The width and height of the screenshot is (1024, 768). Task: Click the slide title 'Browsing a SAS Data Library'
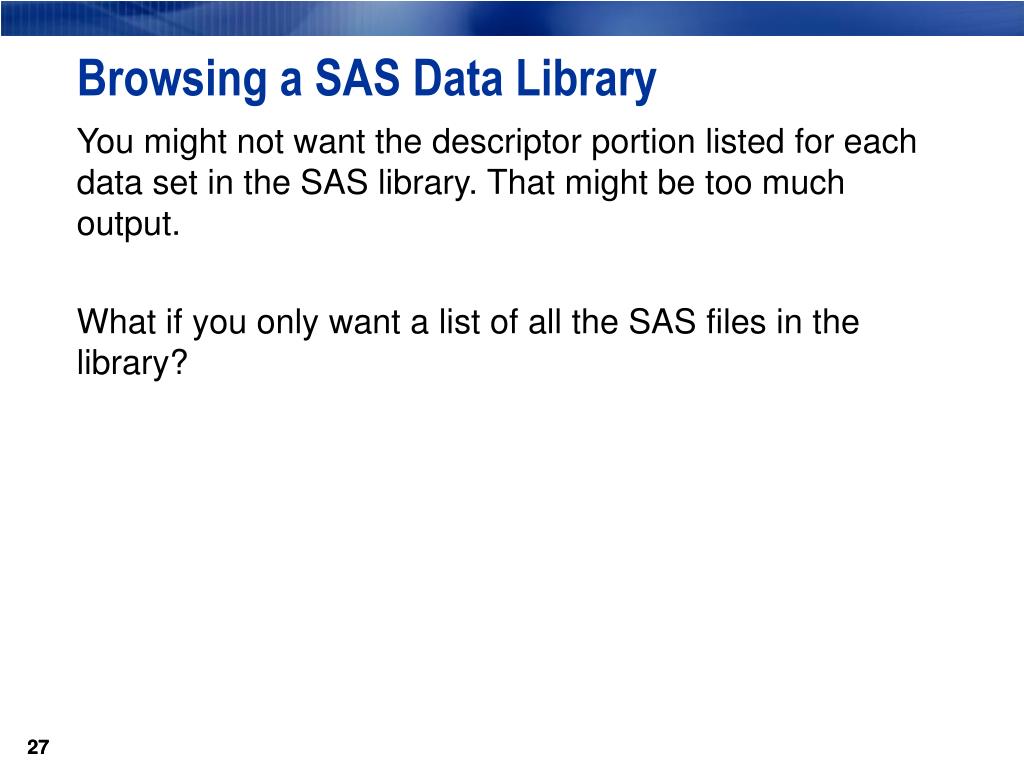[x=367, y=79]
